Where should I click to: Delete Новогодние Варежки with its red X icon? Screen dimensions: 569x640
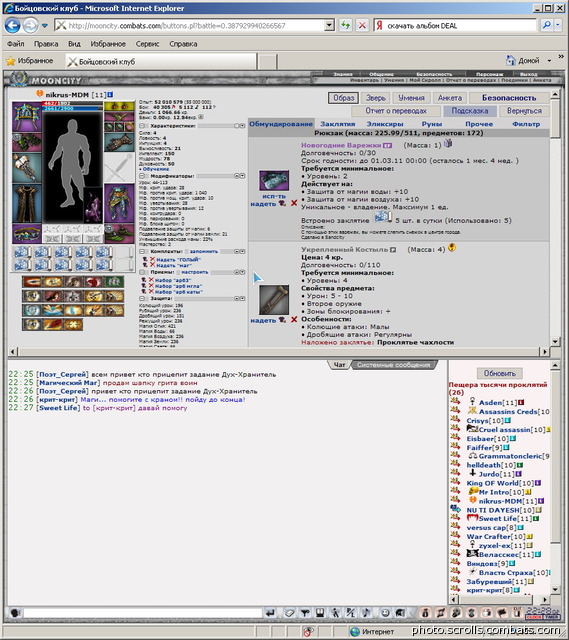point(294,203)
